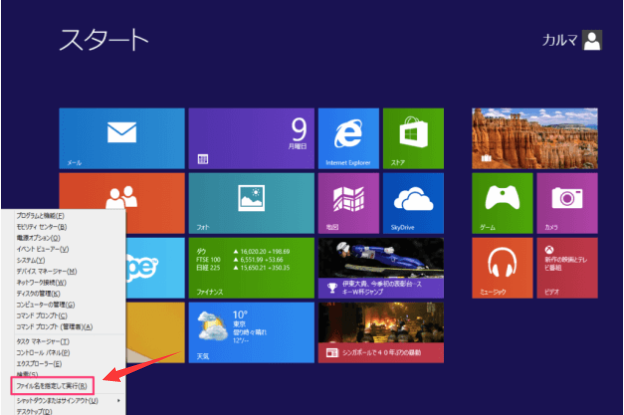Open the Store (ストア) tile
This screenshot has width=624, height=415.
413,138
